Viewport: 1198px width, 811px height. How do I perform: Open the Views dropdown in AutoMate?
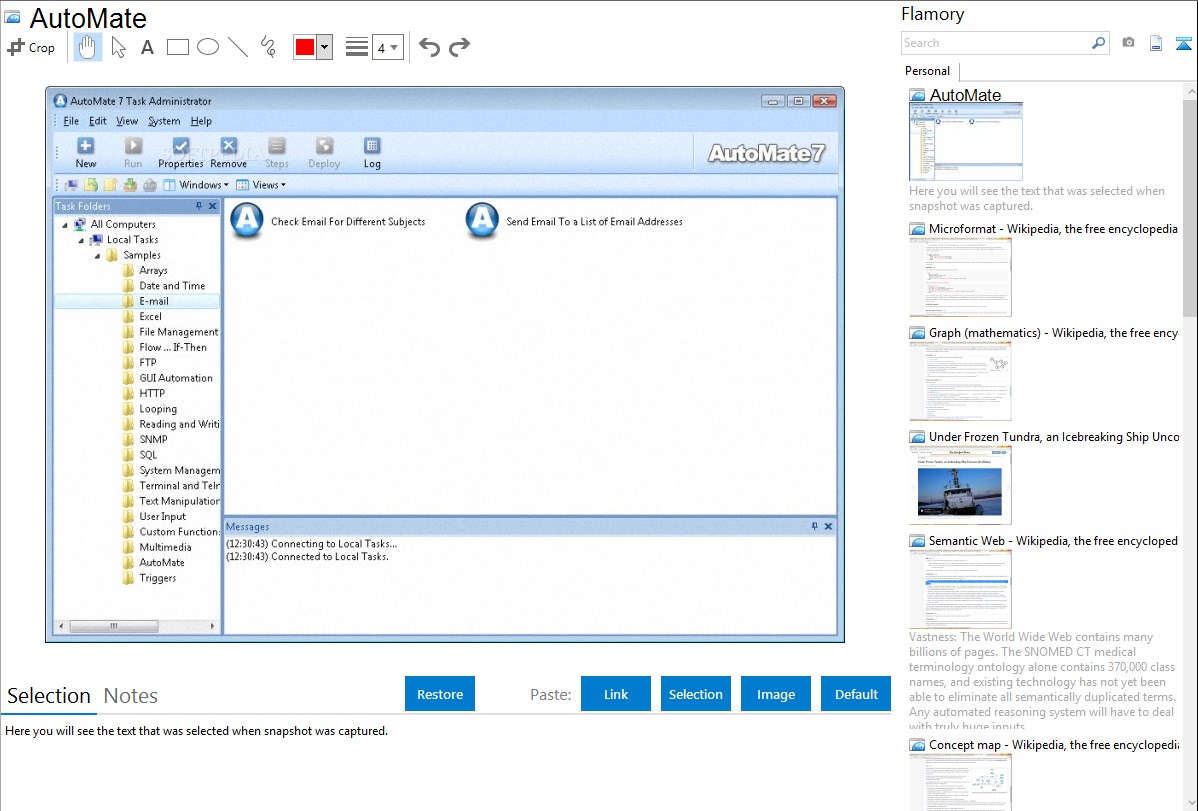(x=261, y=185)
